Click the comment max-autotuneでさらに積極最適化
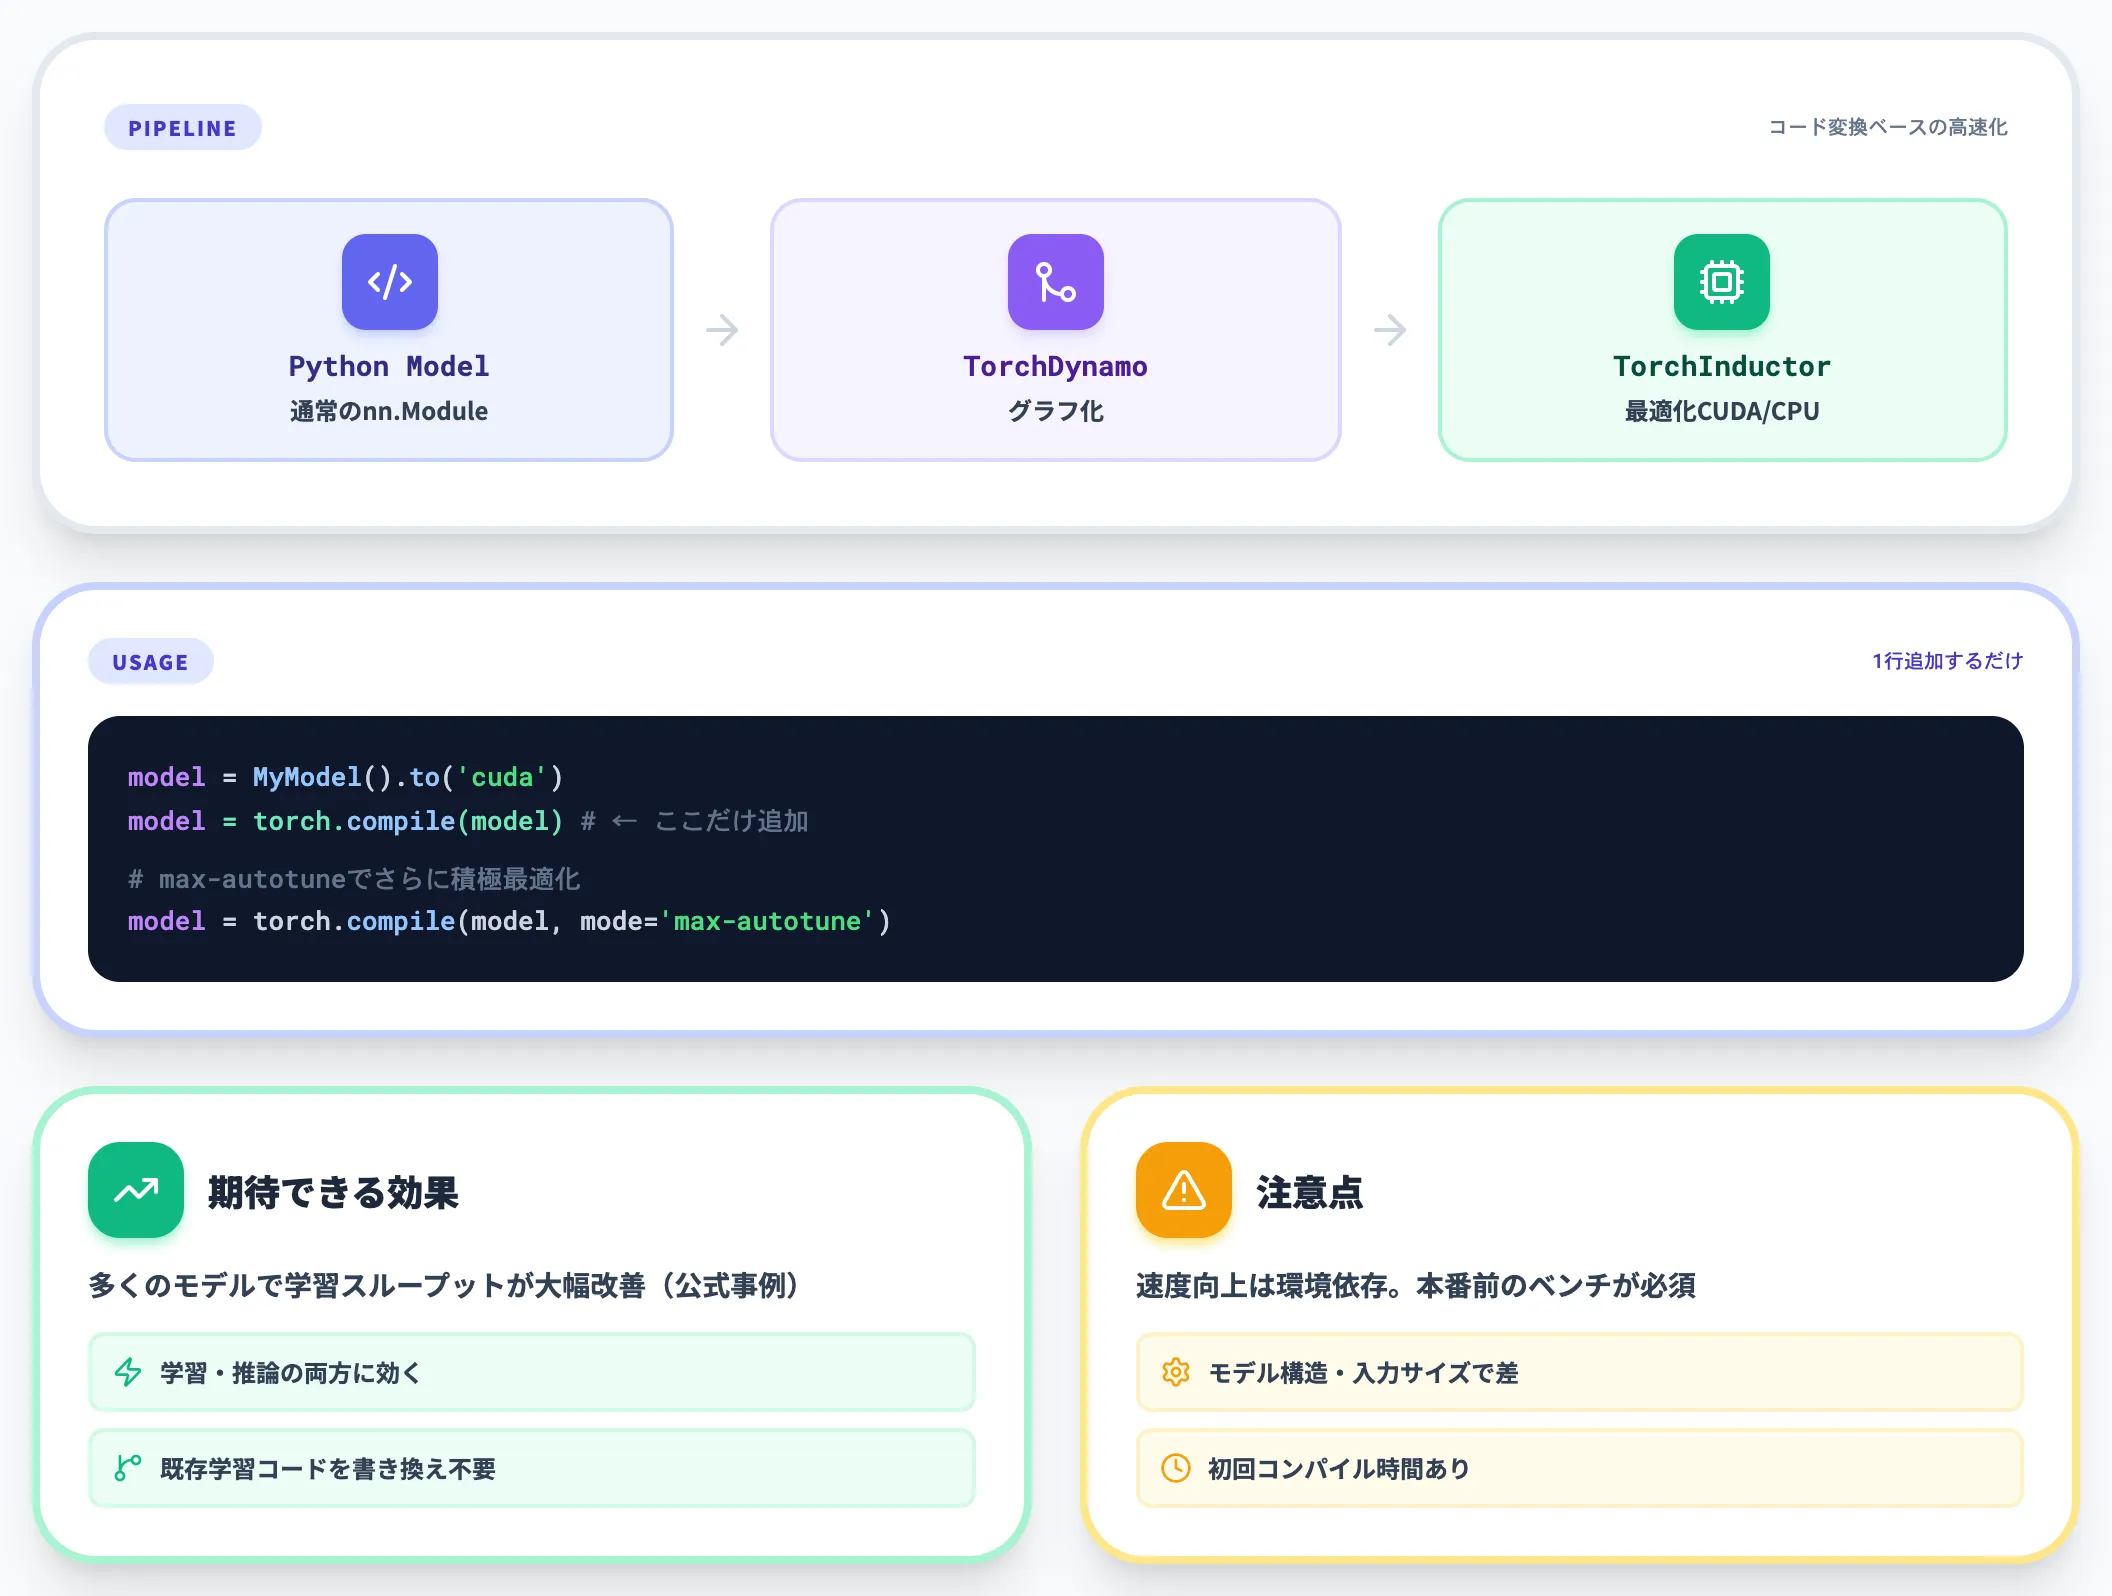The image size is (2112, 1596). pos(354,879)
